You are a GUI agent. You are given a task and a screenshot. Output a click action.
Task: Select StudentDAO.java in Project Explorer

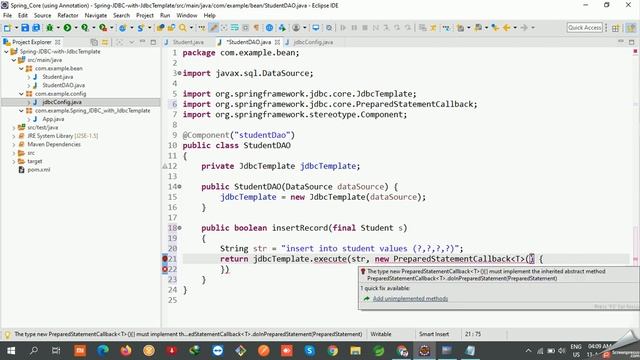click(x=63, y=85)
